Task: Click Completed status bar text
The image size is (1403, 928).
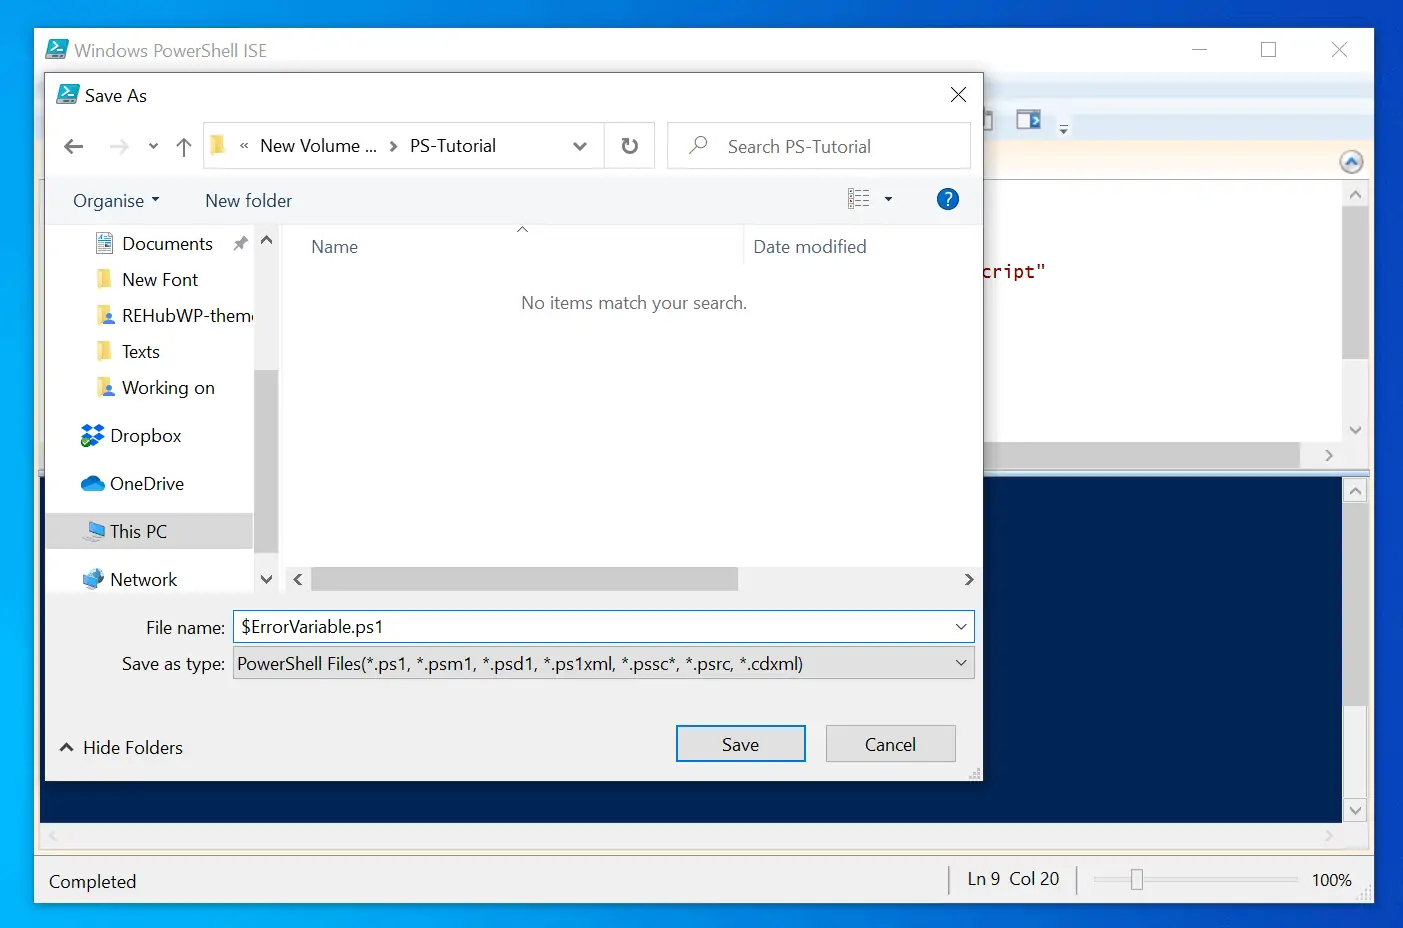Action: (x=92, y=882)
